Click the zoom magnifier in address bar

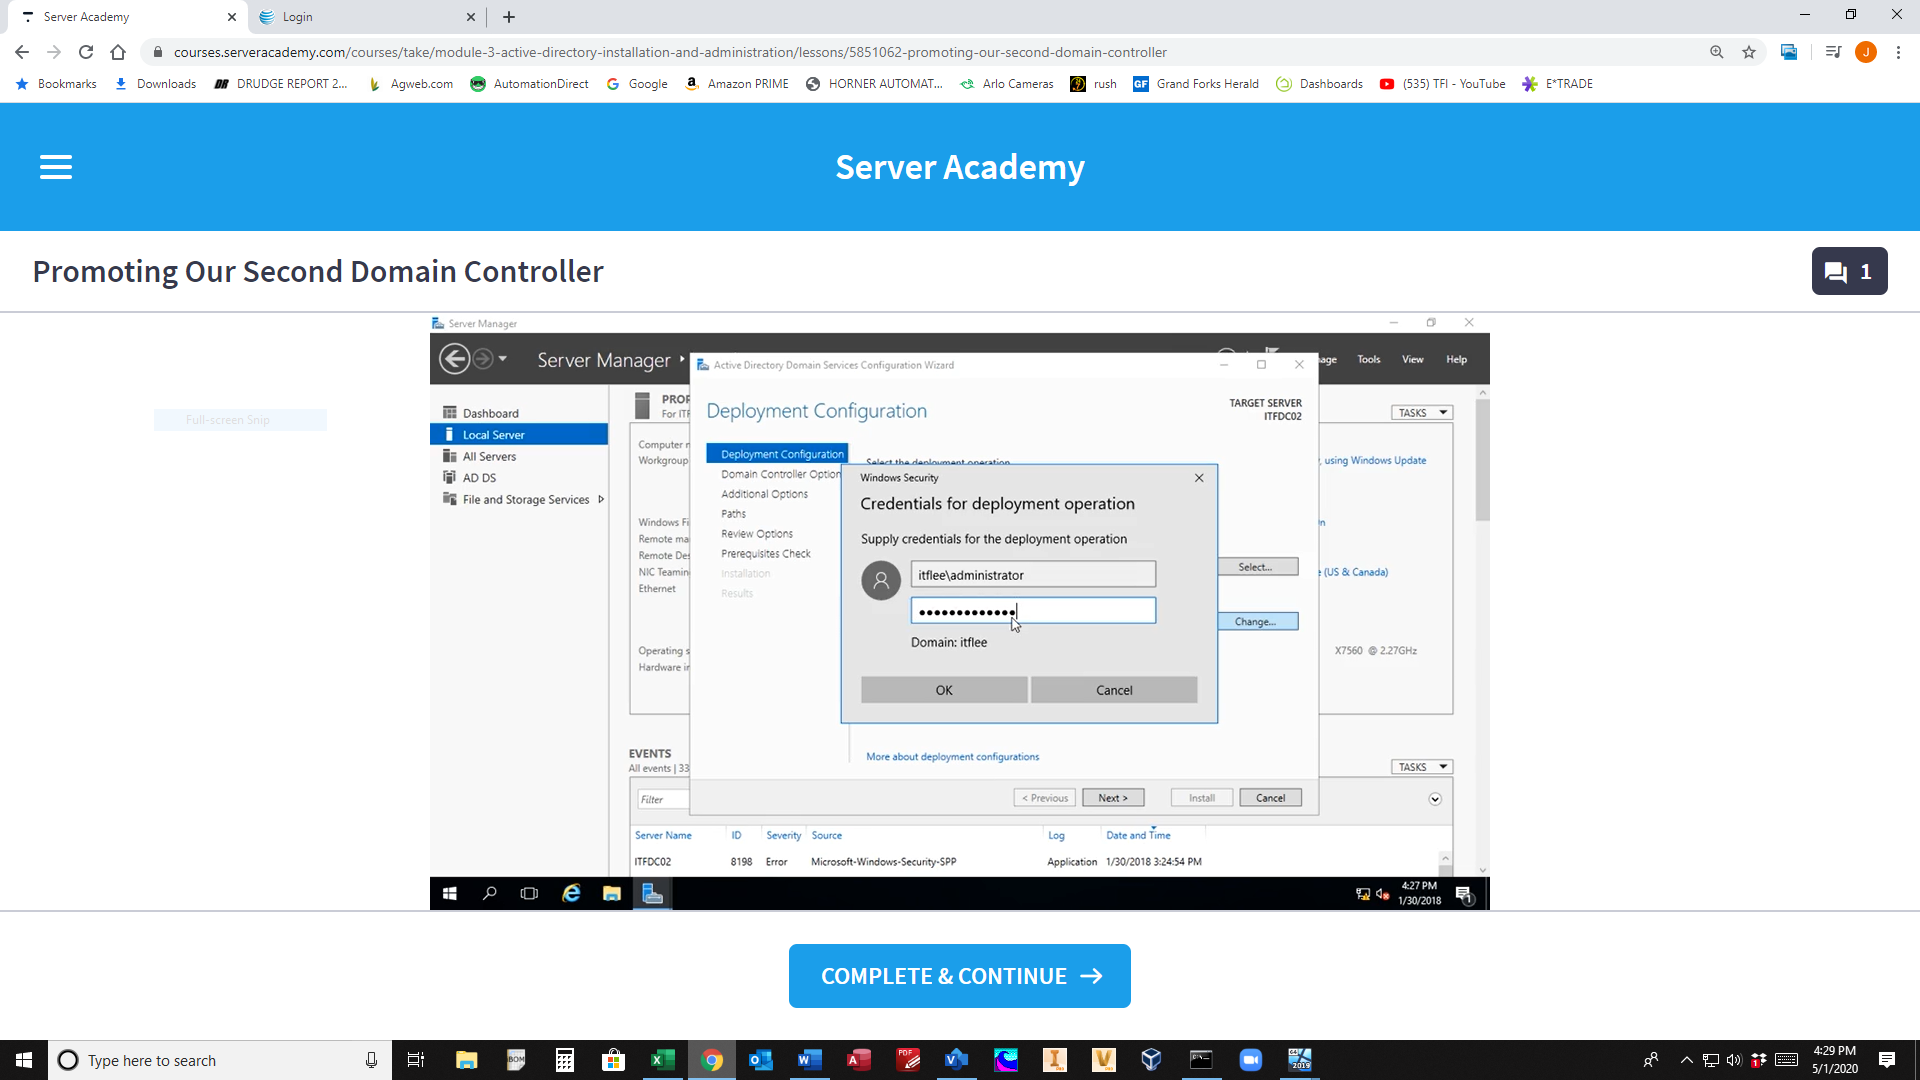coord(1717,52)
